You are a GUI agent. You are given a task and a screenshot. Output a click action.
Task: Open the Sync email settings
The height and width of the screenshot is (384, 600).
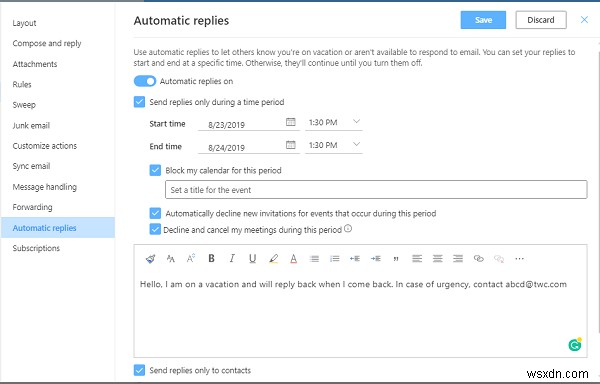pos(31,166)
